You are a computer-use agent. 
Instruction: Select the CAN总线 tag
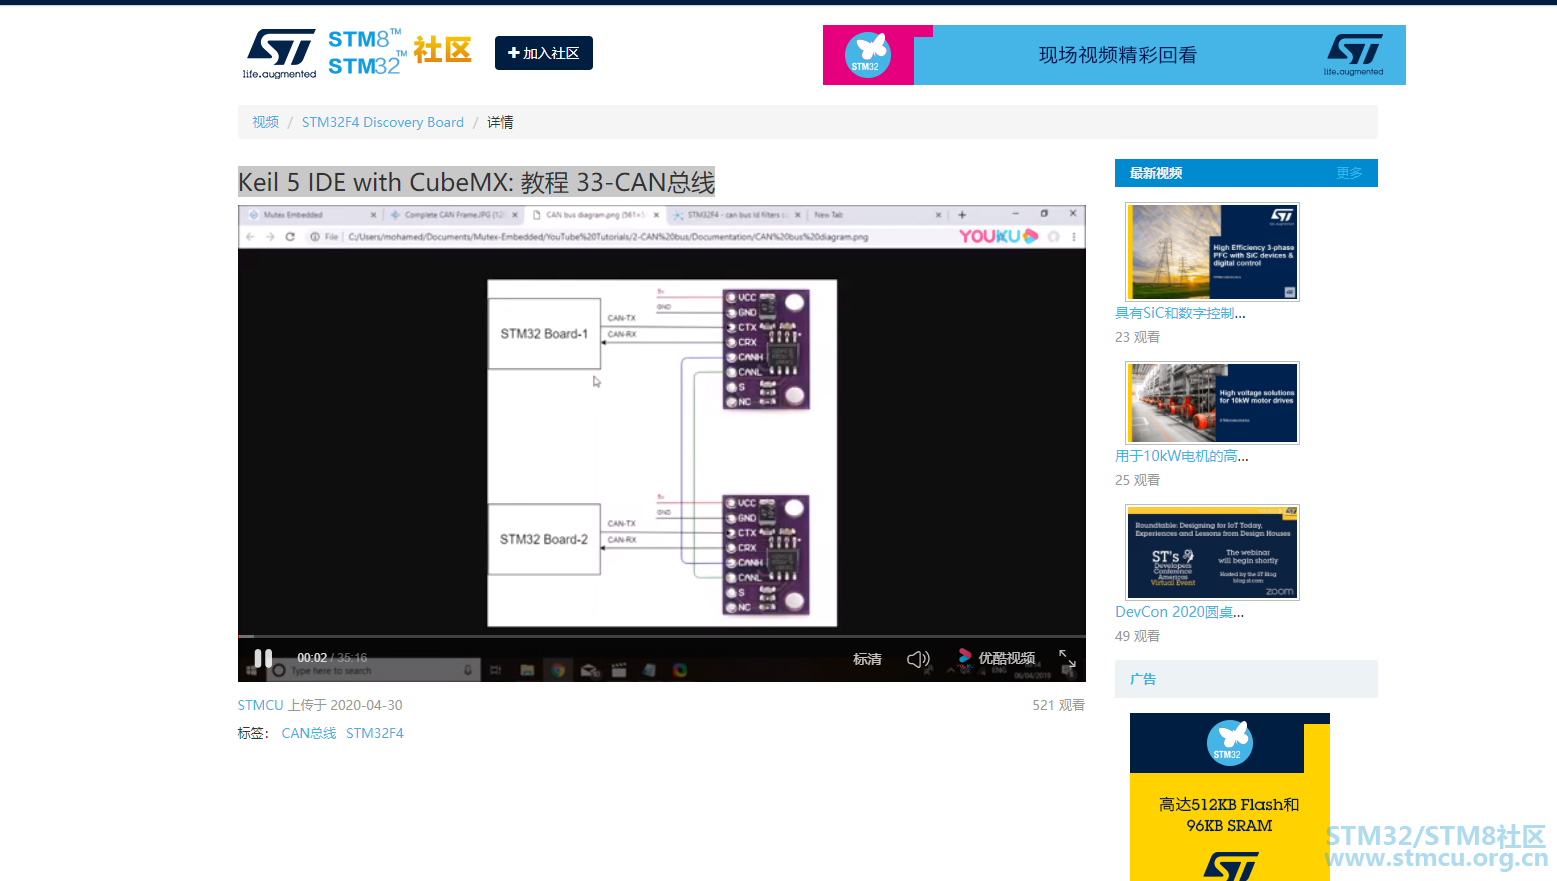pos(309,733)
